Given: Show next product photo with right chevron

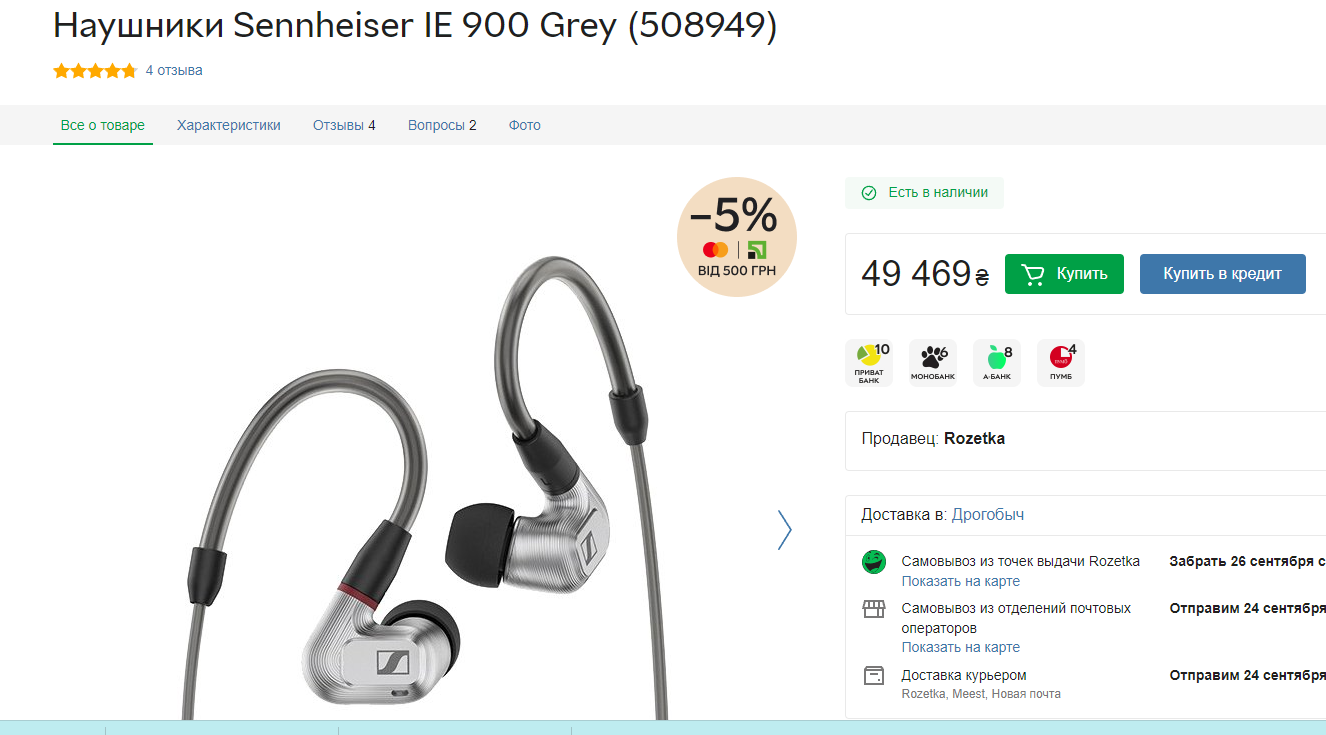Looking at the screenshot, I should (x=784, y=530).
